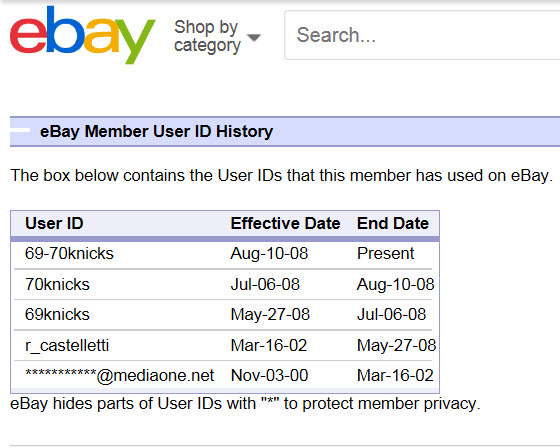Screen dimensions: 560x448
Task: Focus the Search input field
Action: click(x=422, y=35)
